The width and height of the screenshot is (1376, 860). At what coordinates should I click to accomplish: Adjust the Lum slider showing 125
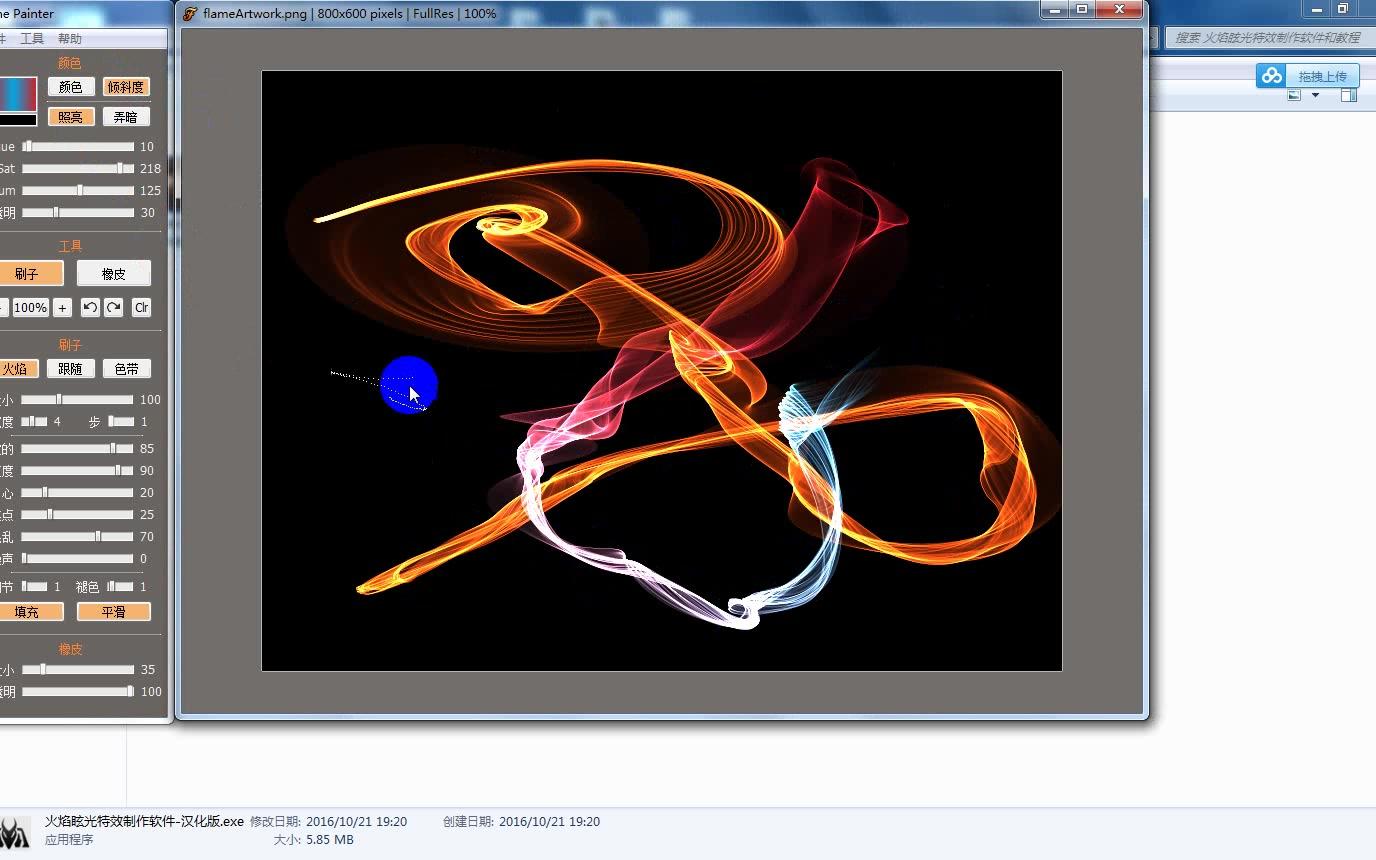point(78,191)
